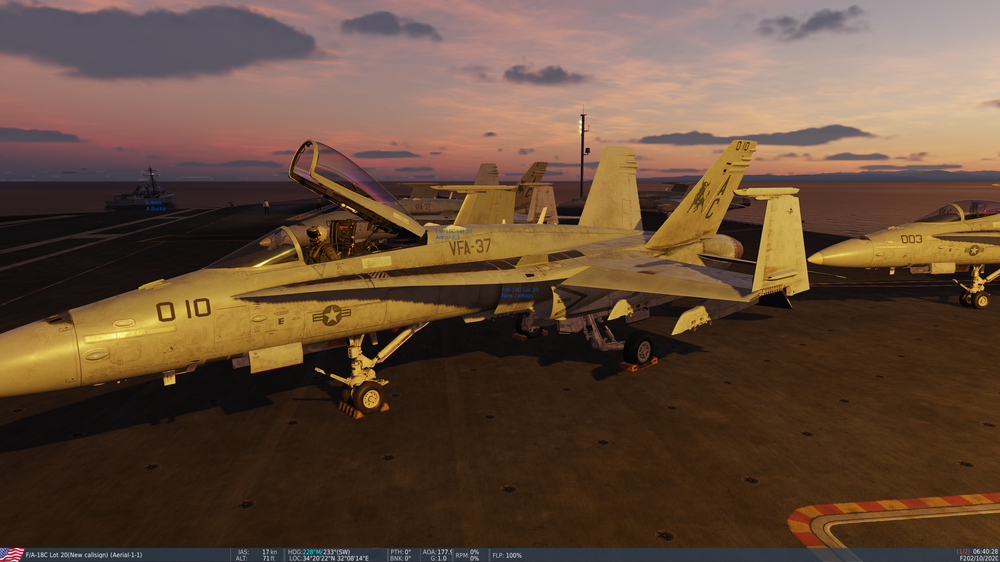Click the red '(1/2)' indicator
Viewport: 1000px width, 562px height.
click(963, 552)
